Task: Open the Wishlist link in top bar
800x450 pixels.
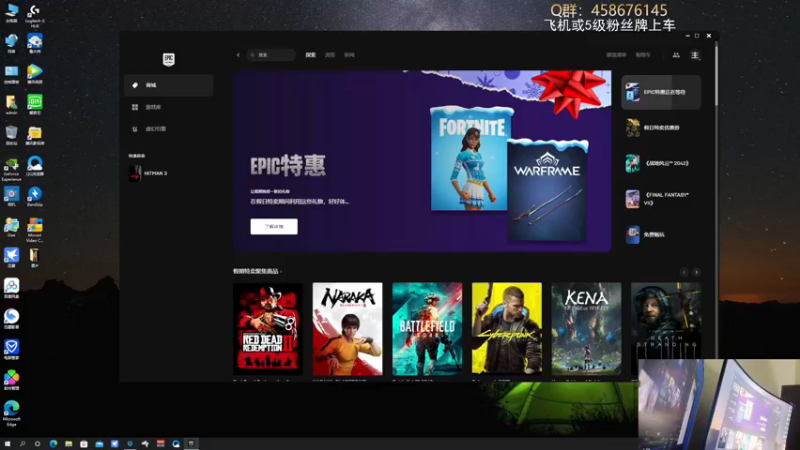Action: (x=616, y=55)
